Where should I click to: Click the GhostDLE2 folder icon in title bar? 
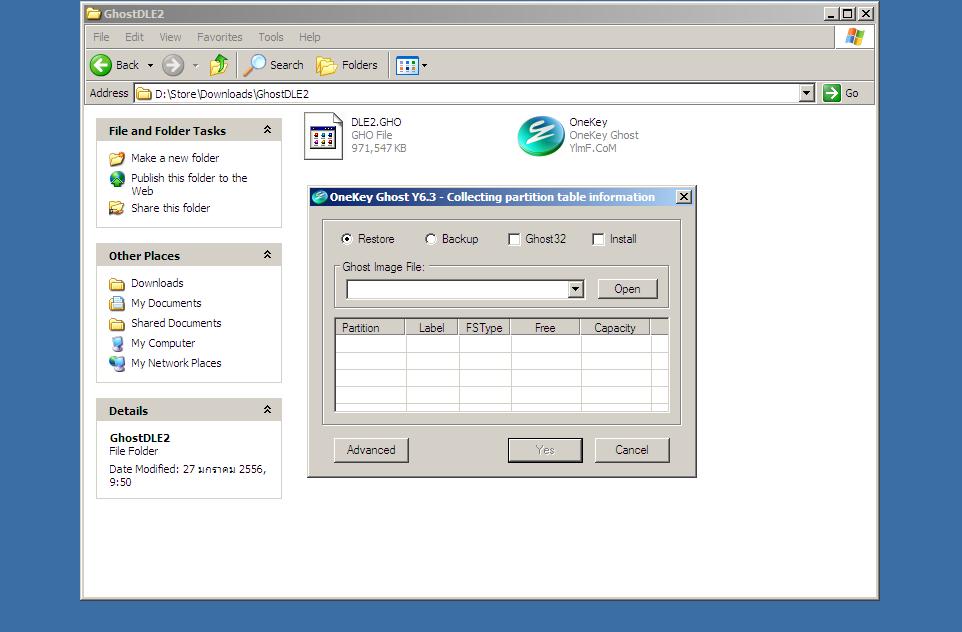[x=93, y=13]
